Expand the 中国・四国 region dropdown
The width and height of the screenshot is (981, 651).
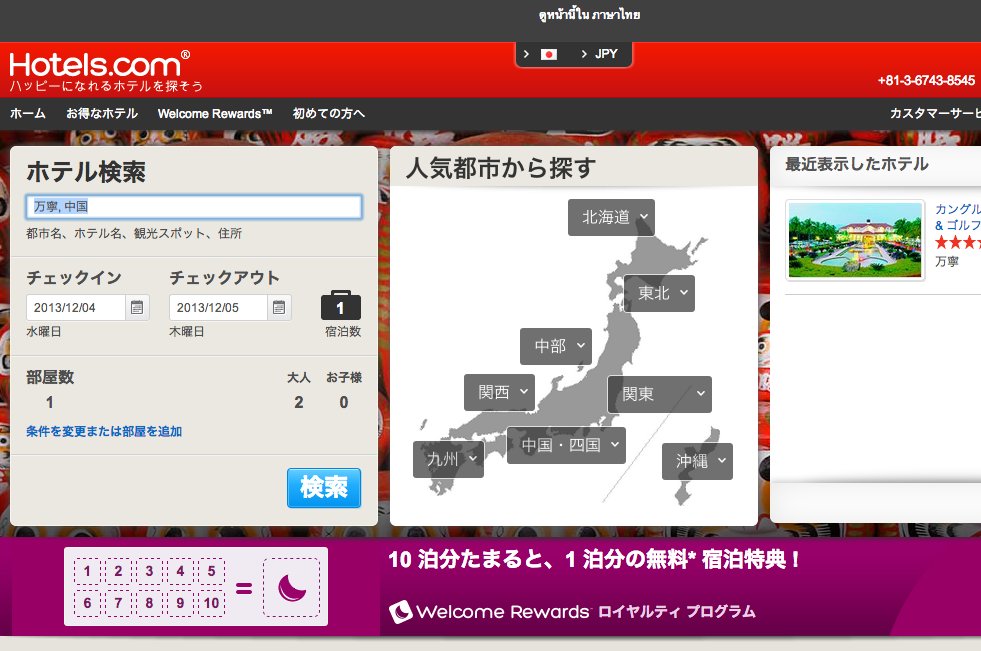coord(566,445)
